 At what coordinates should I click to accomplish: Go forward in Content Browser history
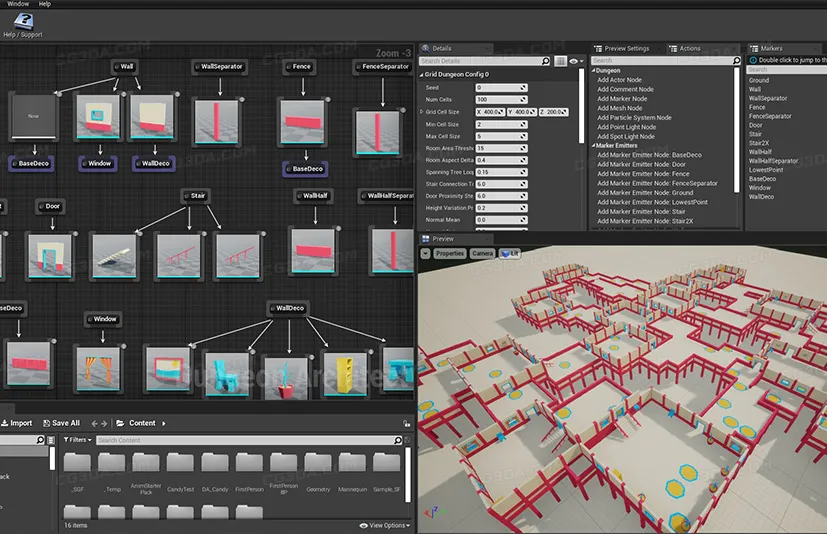tap(104, 423)
